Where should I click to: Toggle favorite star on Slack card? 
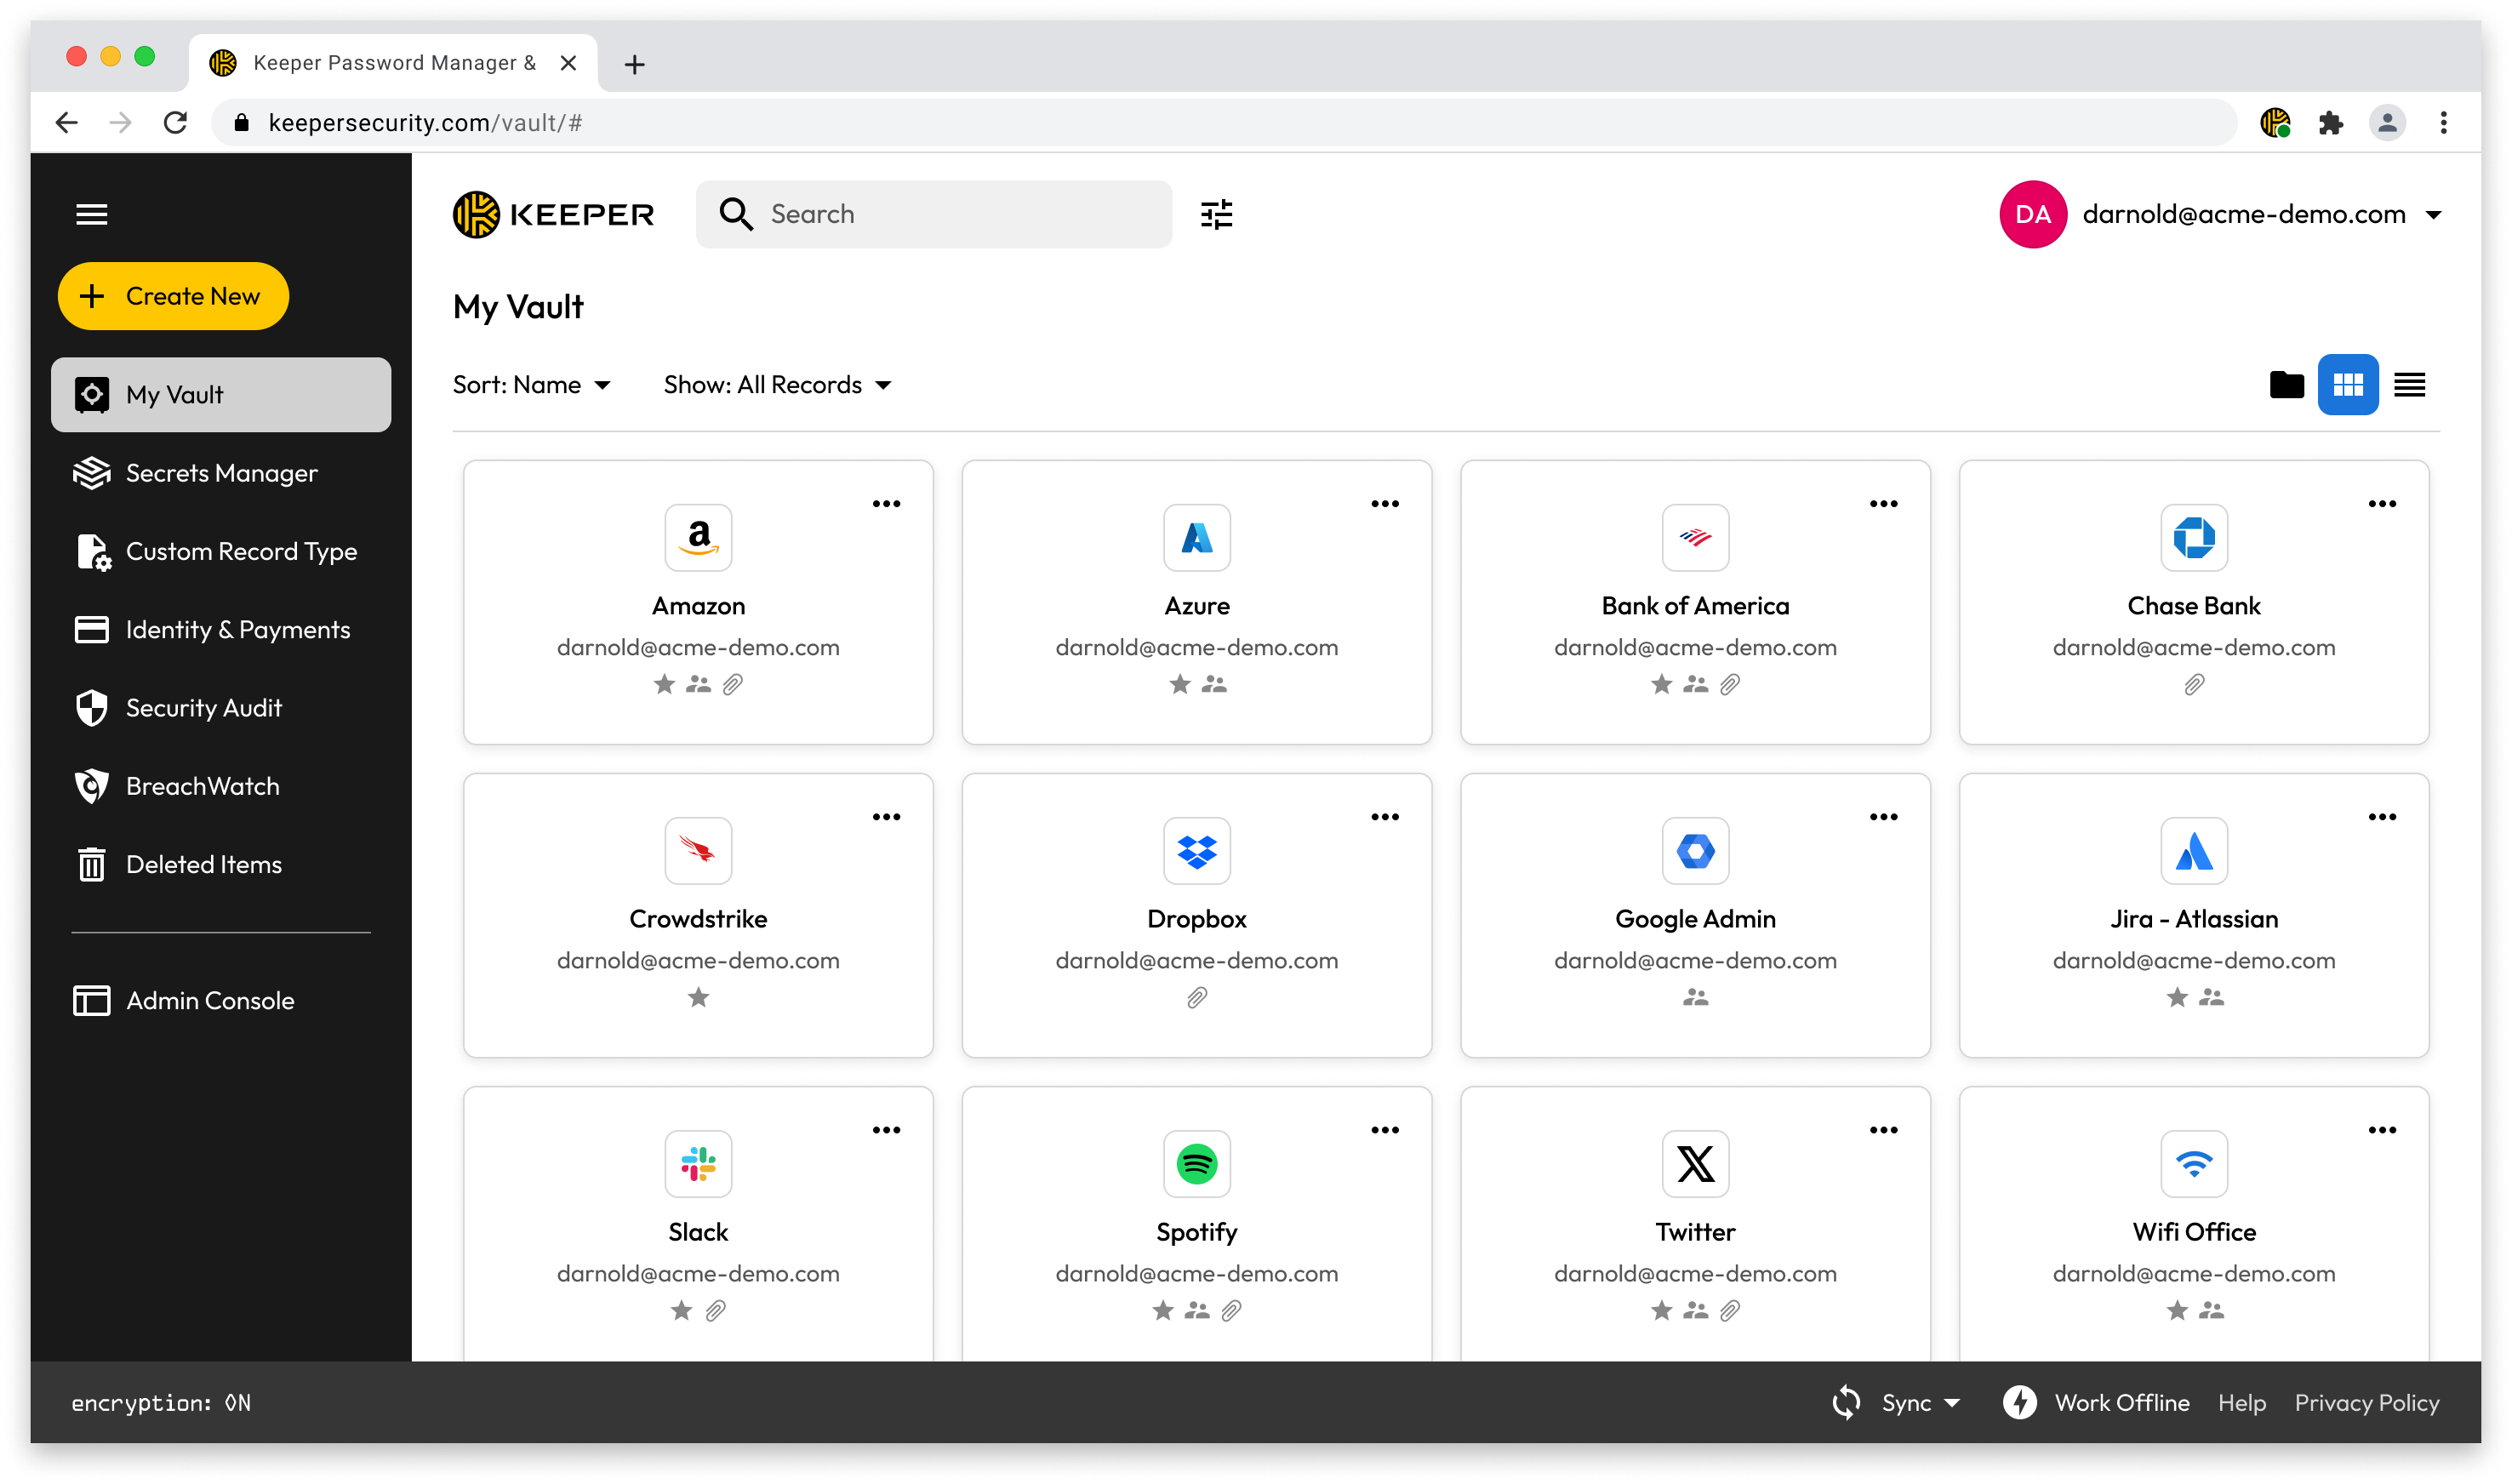click(x=681, y=1309)
